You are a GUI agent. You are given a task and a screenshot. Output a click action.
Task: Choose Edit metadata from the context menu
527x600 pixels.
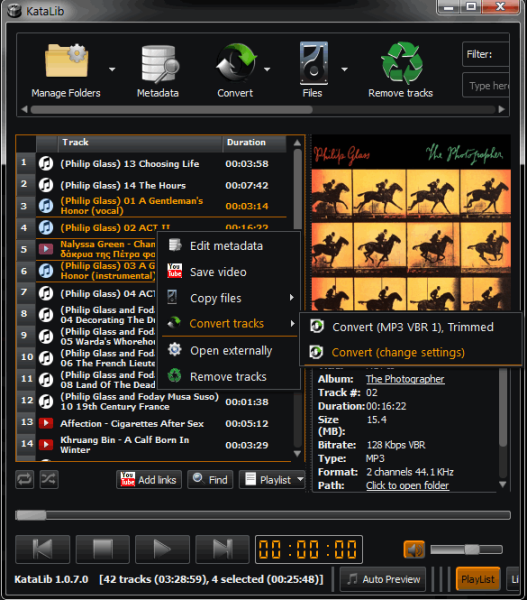(x=228, y=246)
